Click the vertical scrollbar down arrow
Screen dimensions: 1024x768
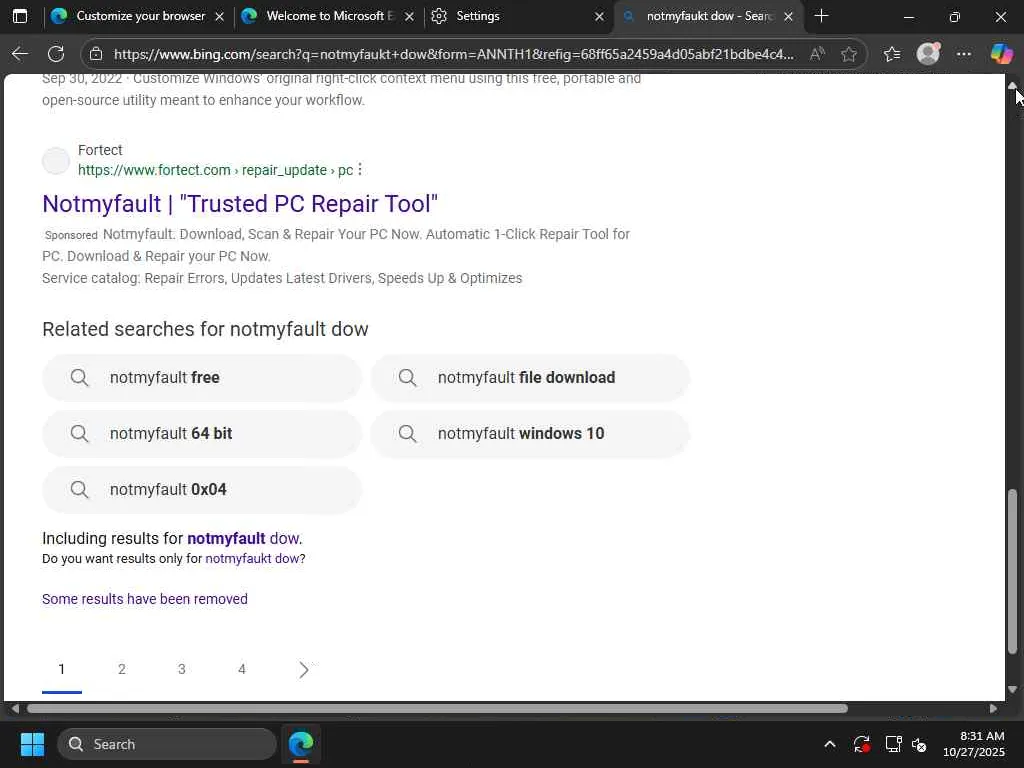(1012, 689)
